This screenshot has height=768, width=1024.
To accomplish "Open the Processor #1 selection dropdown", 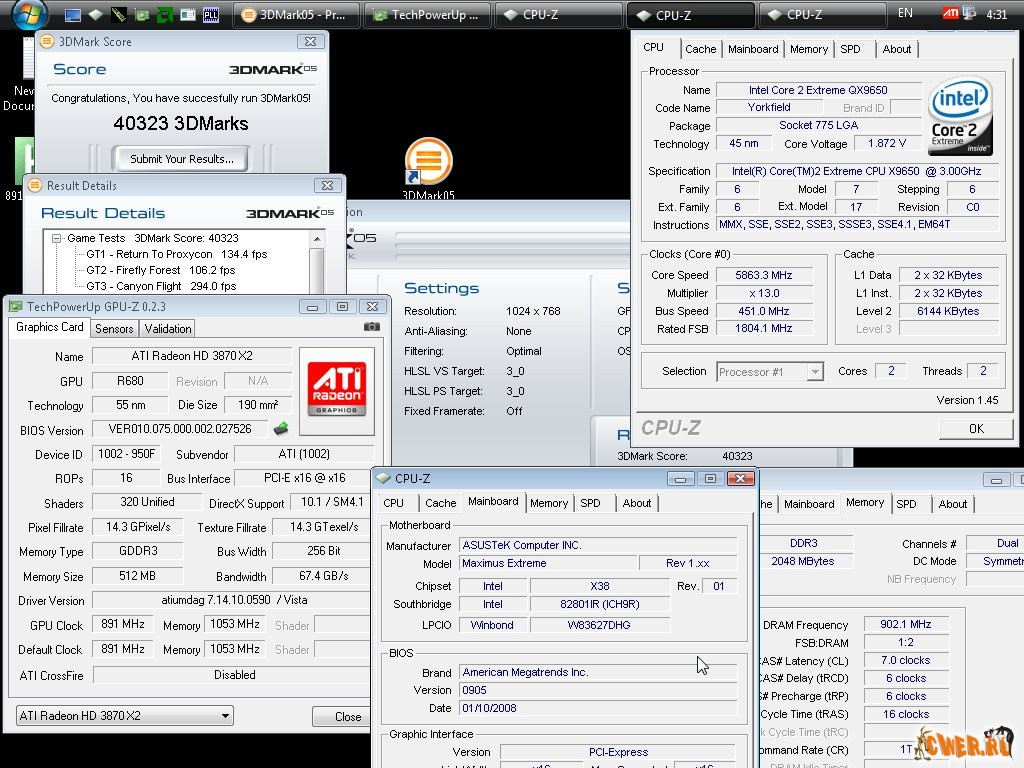I will (x=770, y=372).
